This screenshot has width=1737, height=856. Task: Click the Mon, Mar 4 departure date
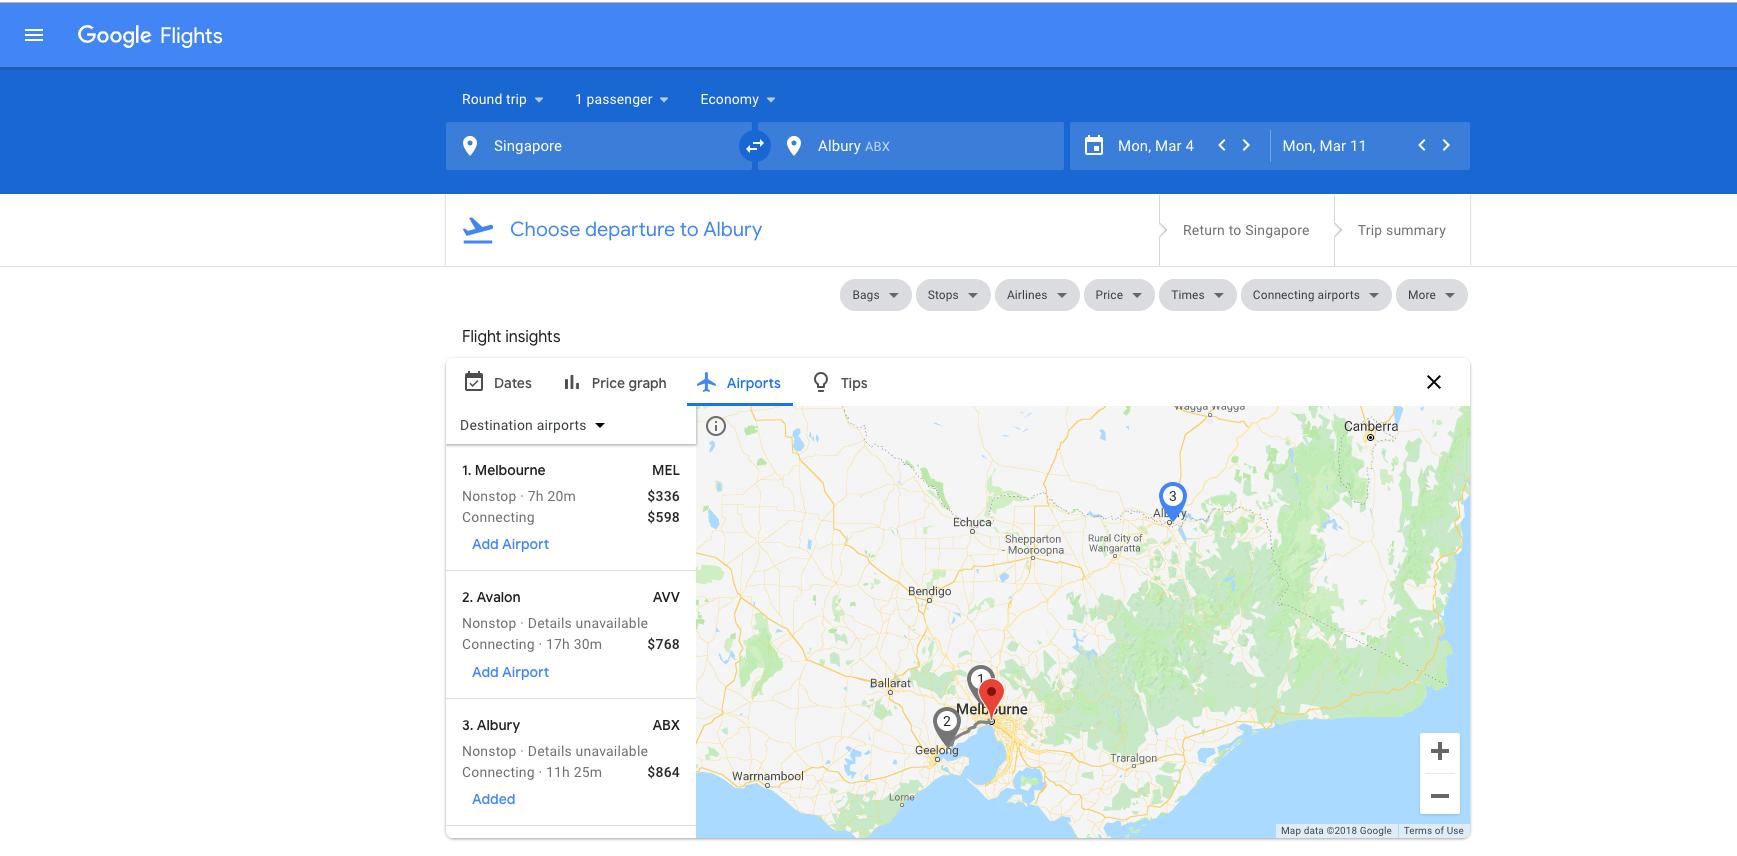[1156, 146]
